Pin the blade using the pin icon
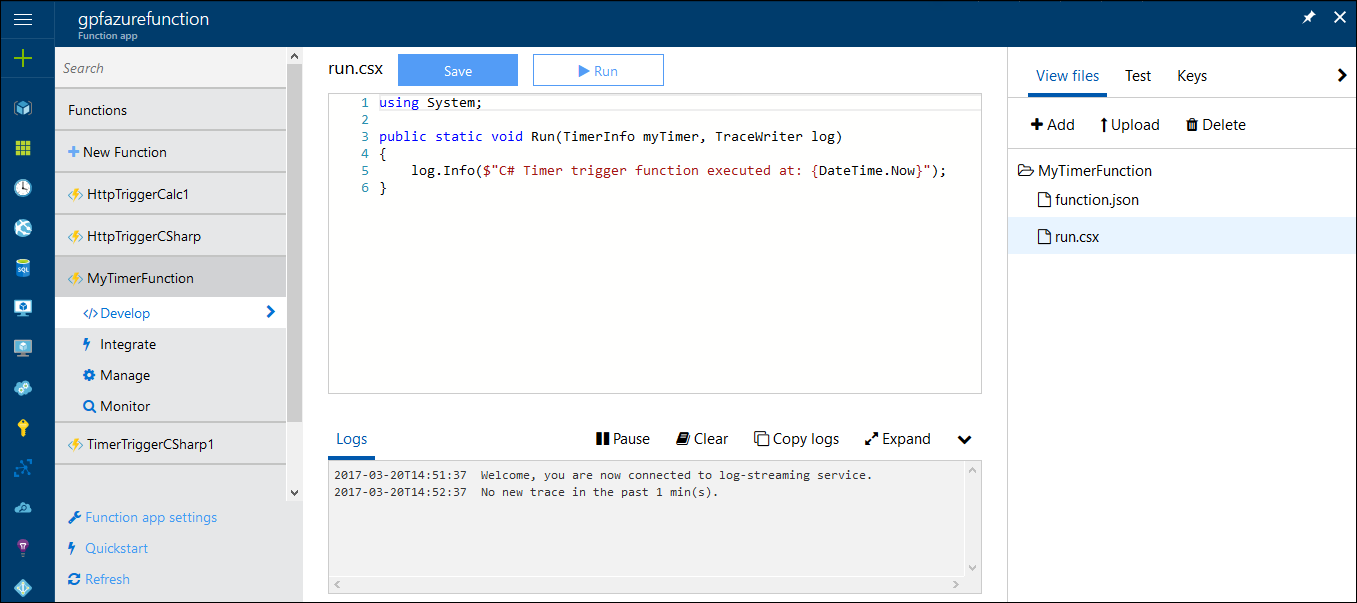The image size is (1357, 603). coord(1309,18)
